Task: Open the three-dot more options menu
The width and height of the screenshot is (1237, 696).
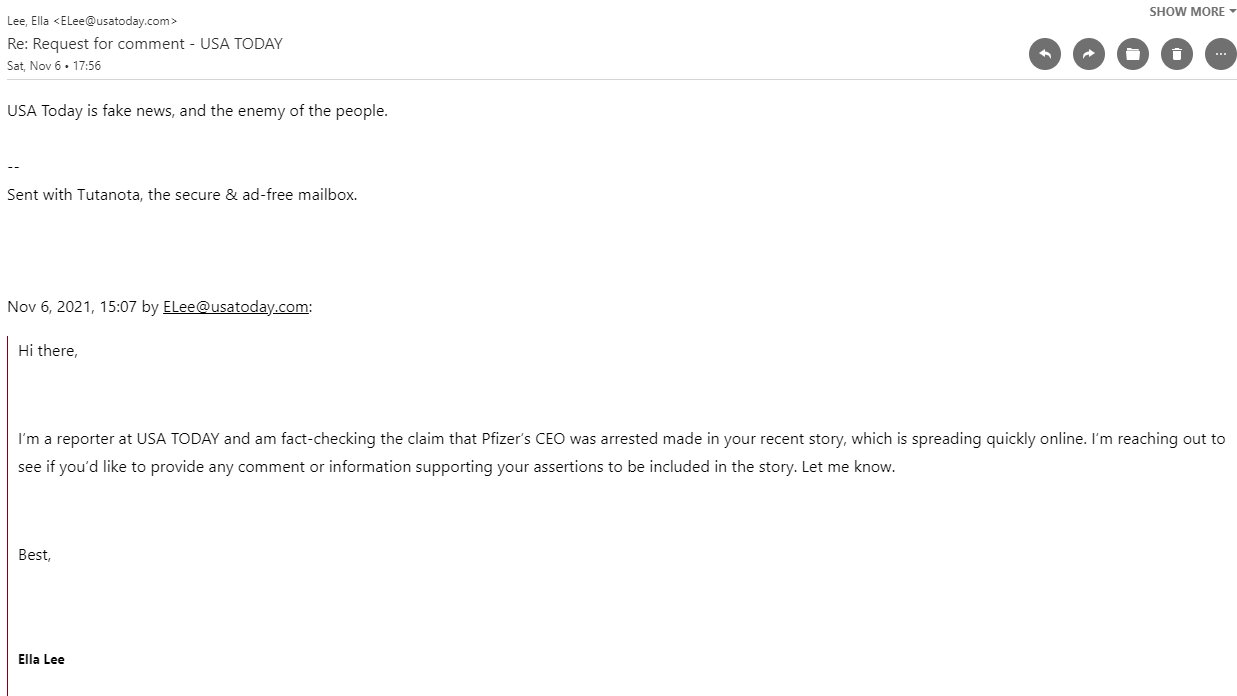Action: (x=1220, y=54)
